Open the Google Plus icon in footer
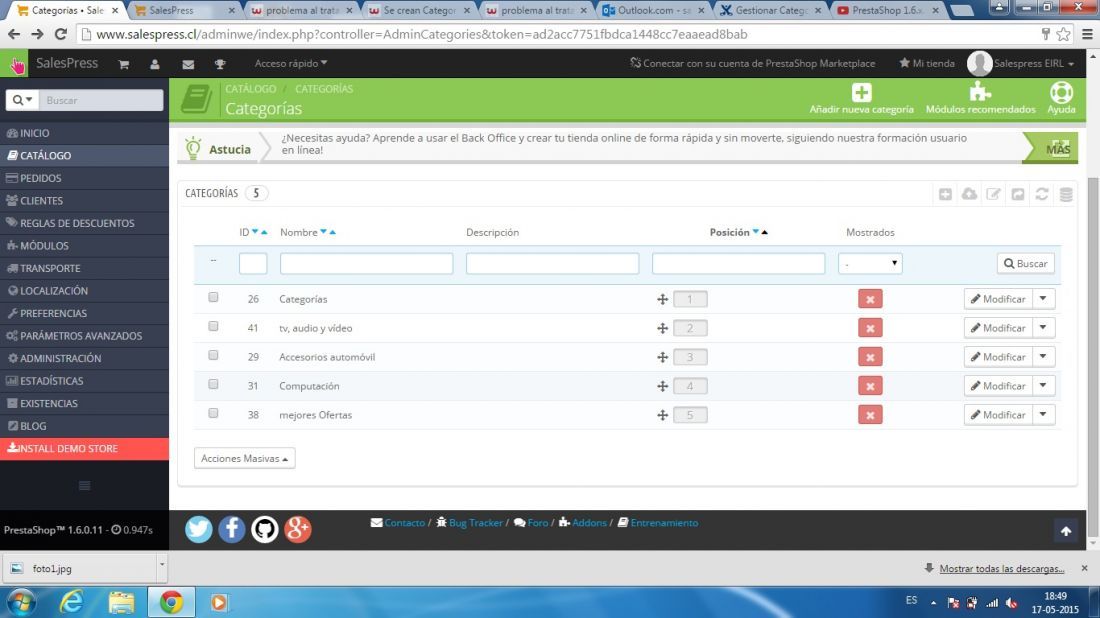This screenshot has width=1100, height=618. [297, 529]
